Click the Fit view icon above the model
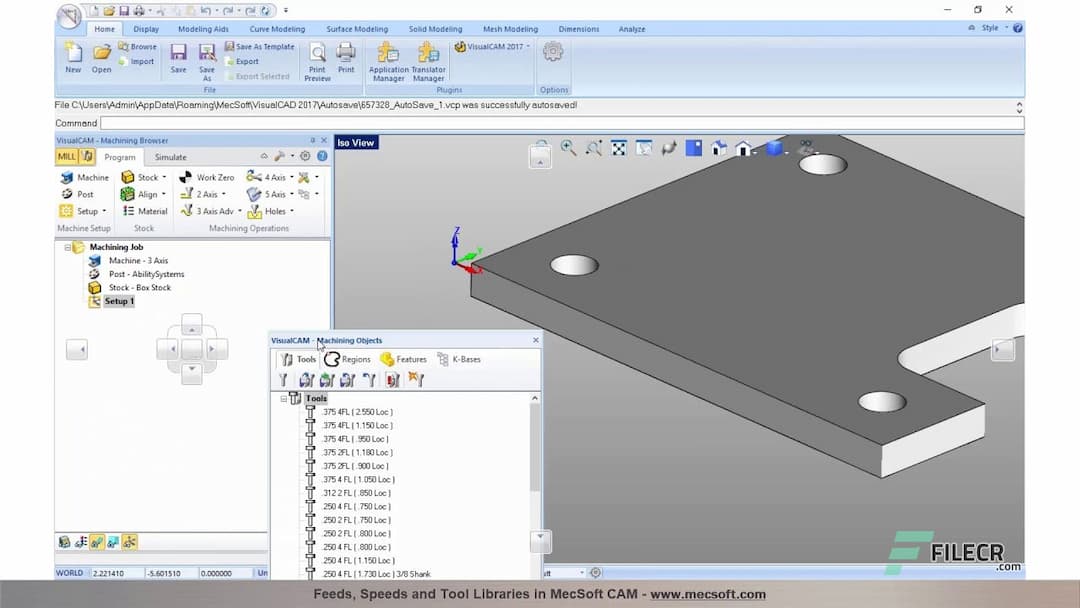The width and height of the screenshot is (1080, 608). tap(619, 146)
